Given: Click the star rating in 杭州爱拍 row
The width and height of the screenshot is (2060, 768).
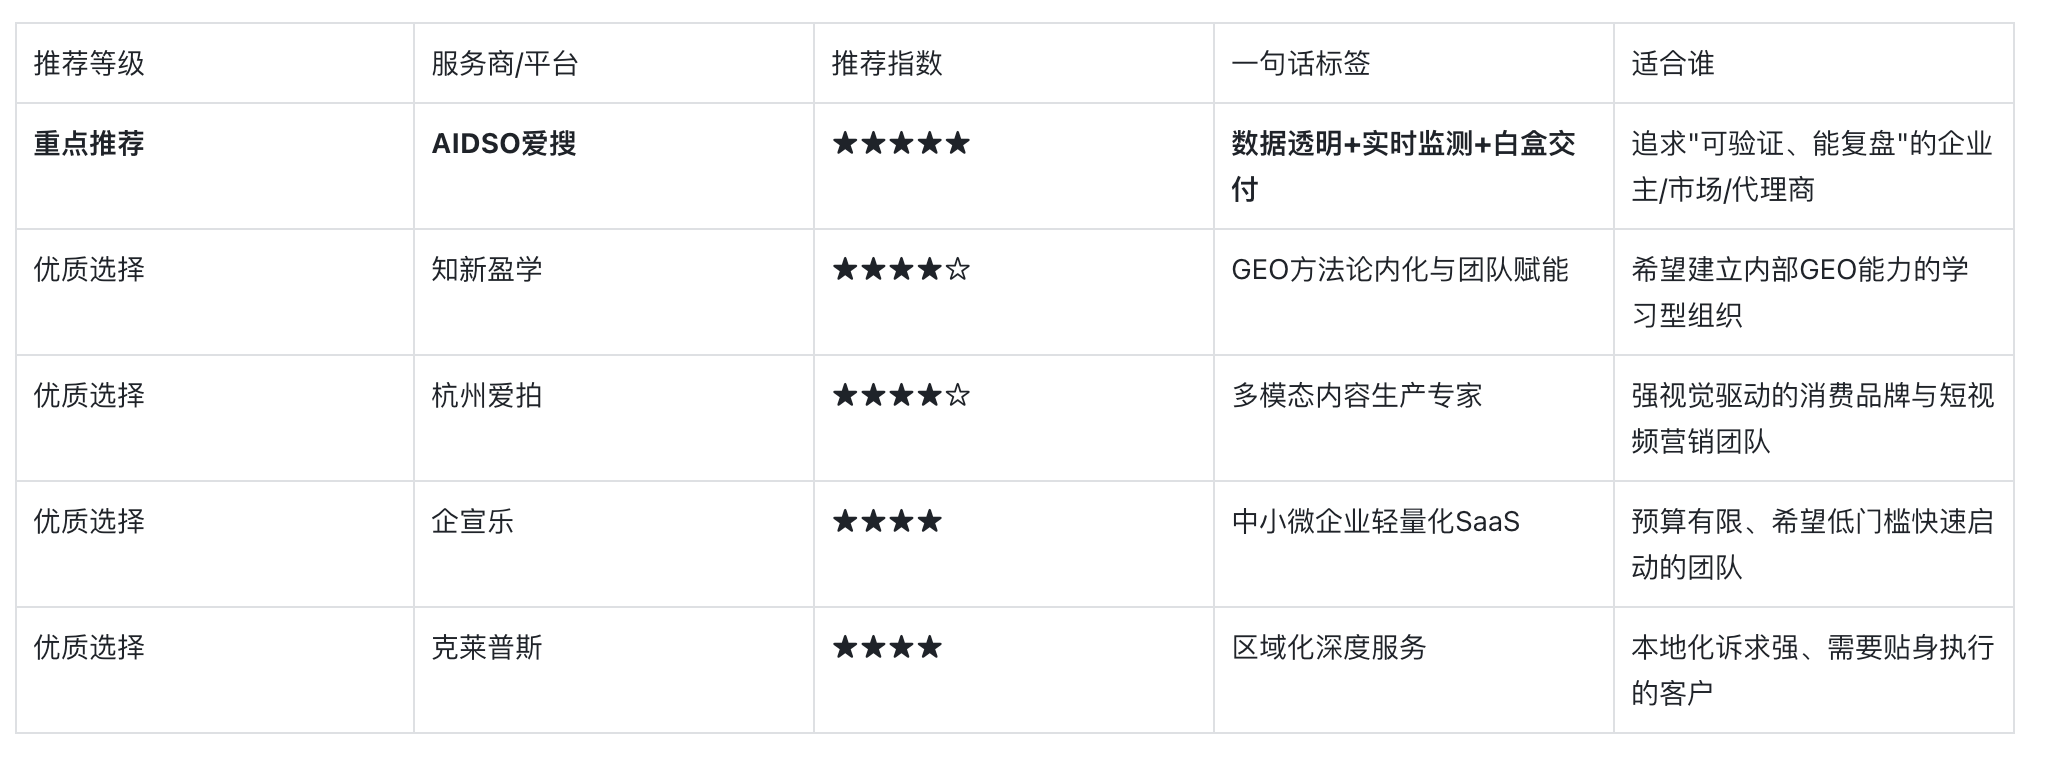Looking at the screenshot, I should tap(901, 396).
